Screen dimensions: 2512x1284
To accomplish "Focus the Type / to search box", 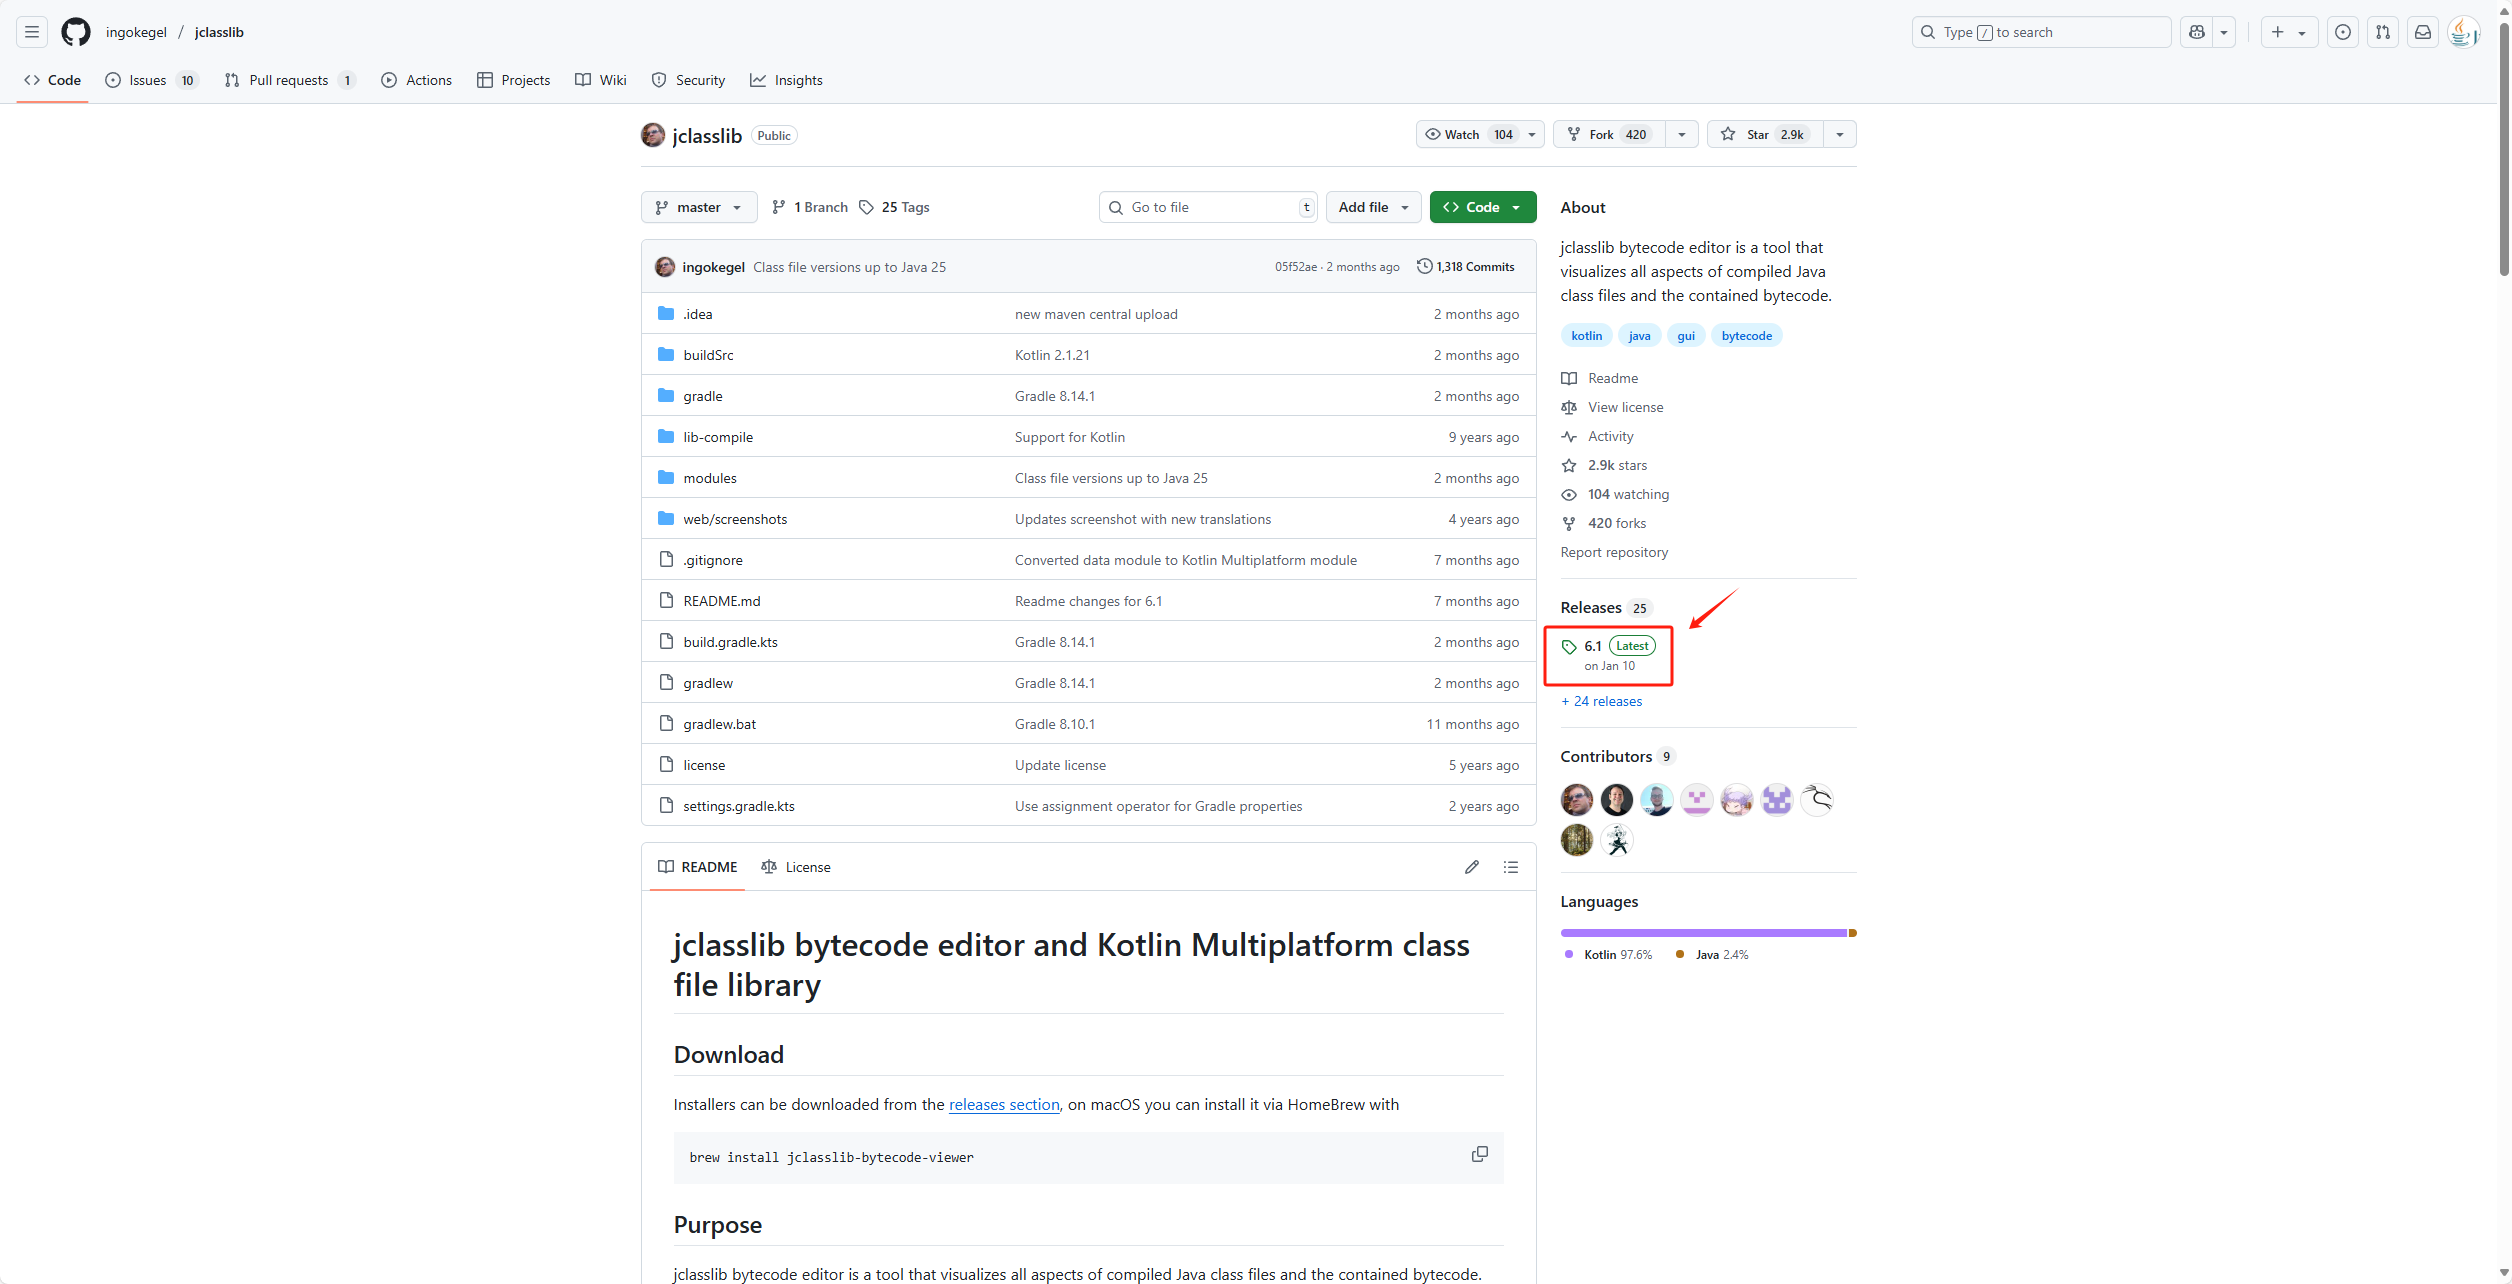I will [x=2041, y=32].
